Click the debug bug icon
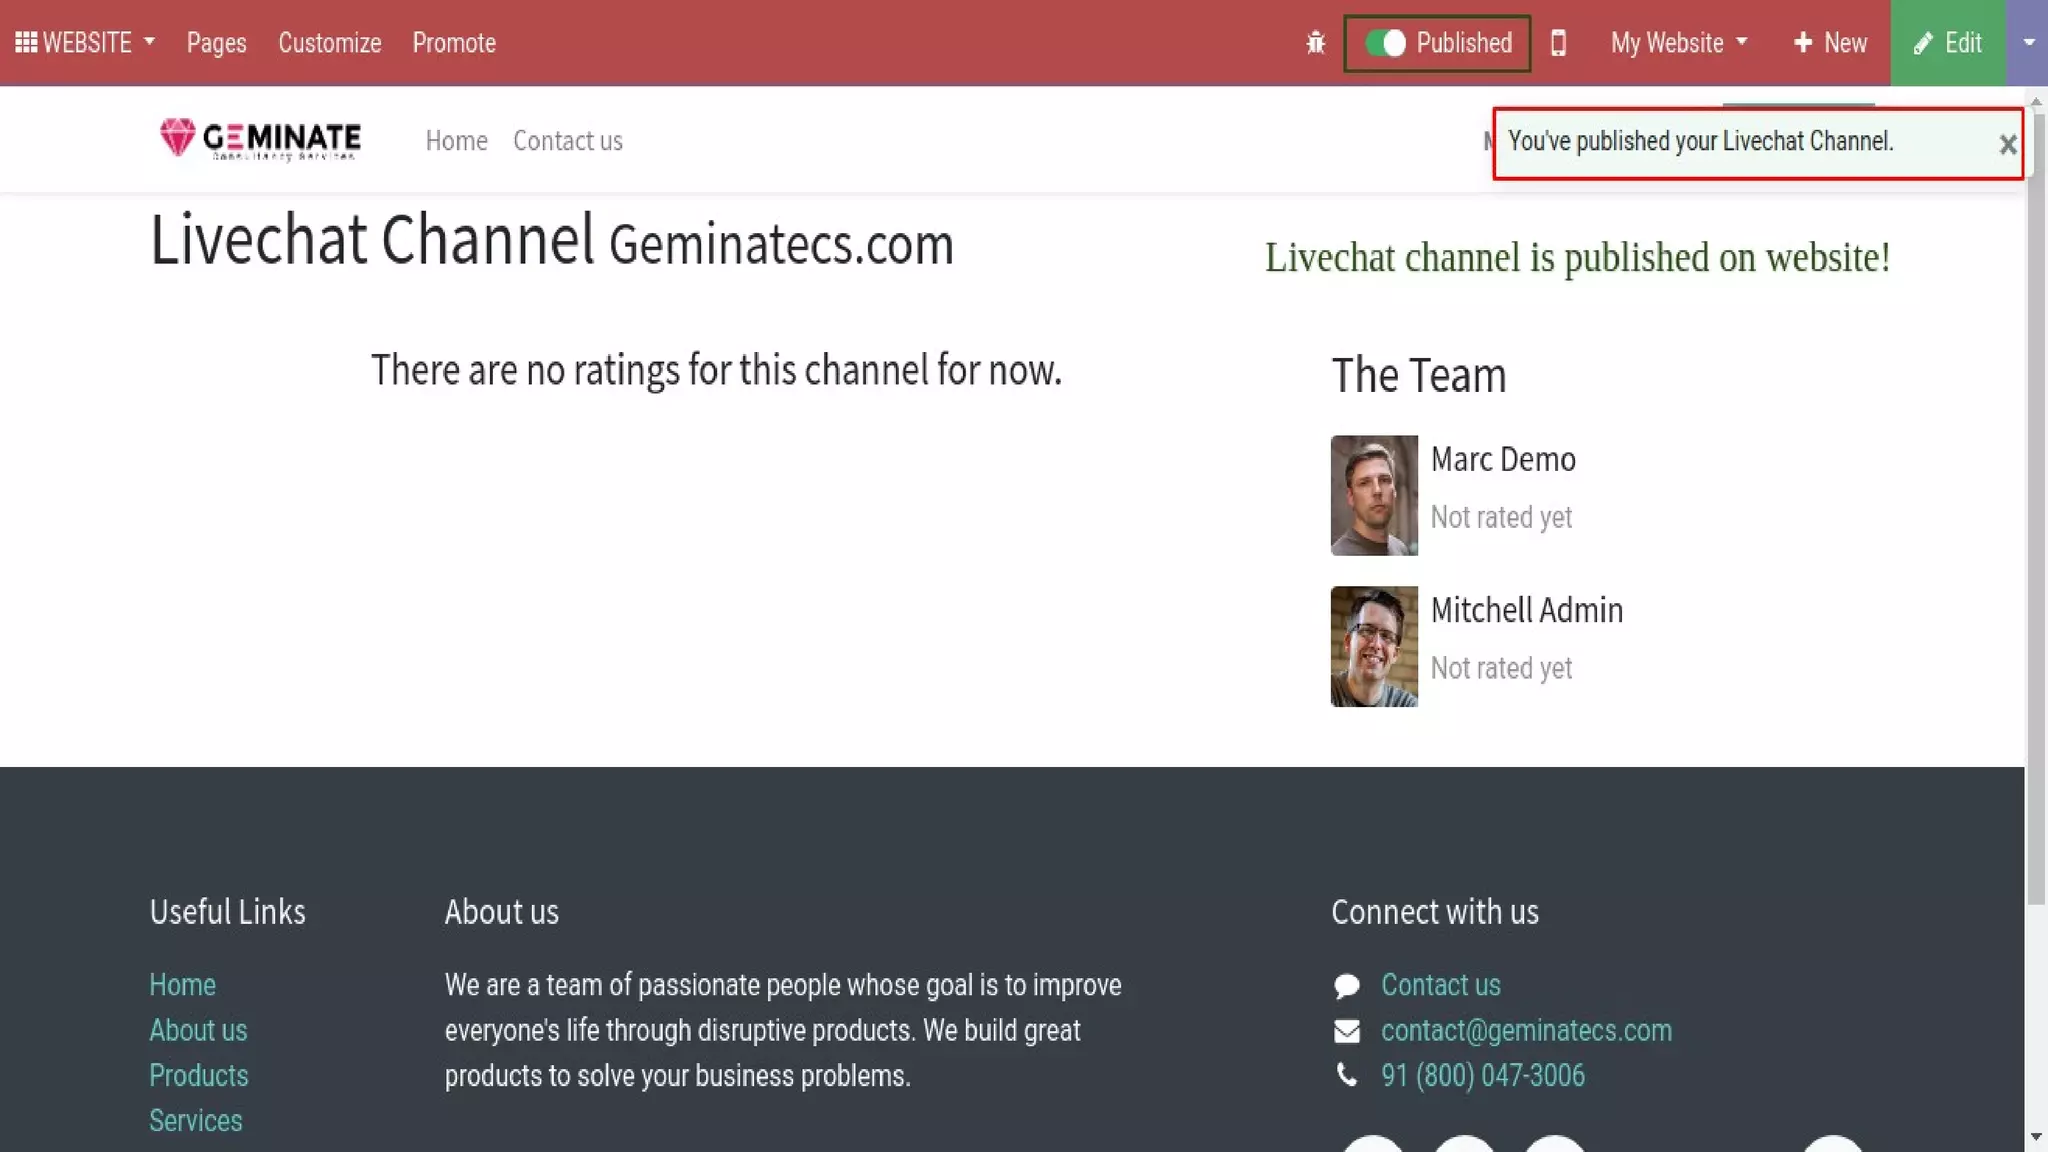The width and height of the screenshot is (2048, 1152). pyautogui.click(x=1315, y=43)
